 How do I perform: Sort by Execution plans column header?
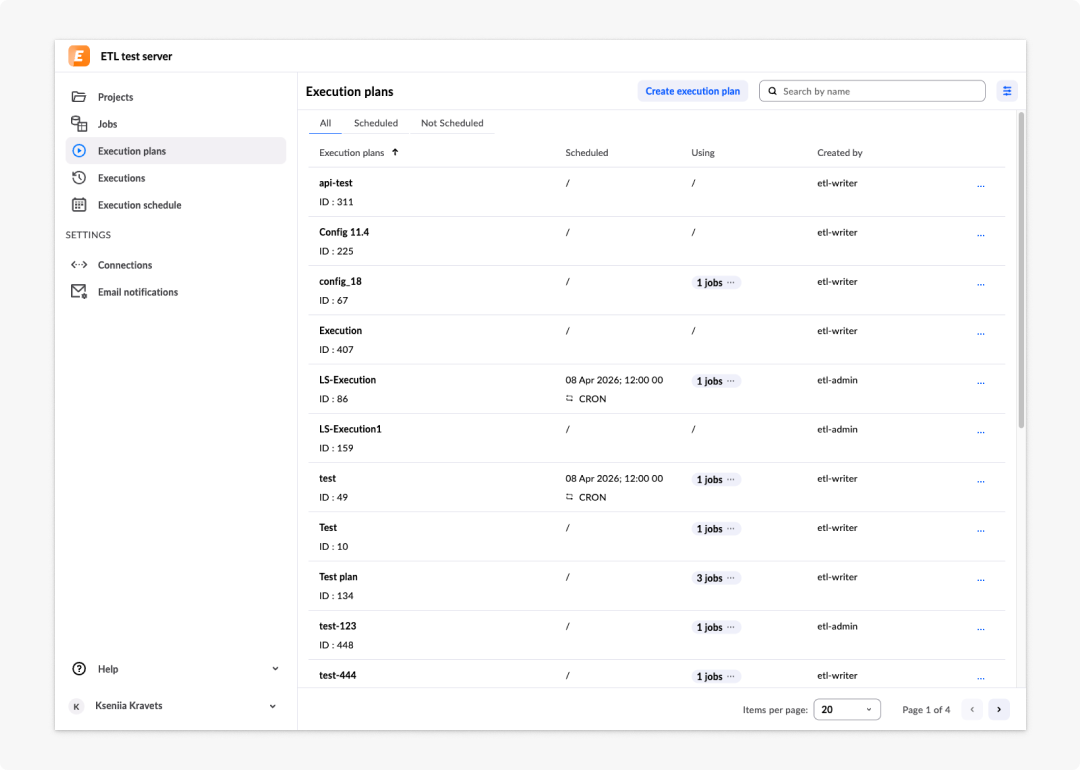[351, 152]
